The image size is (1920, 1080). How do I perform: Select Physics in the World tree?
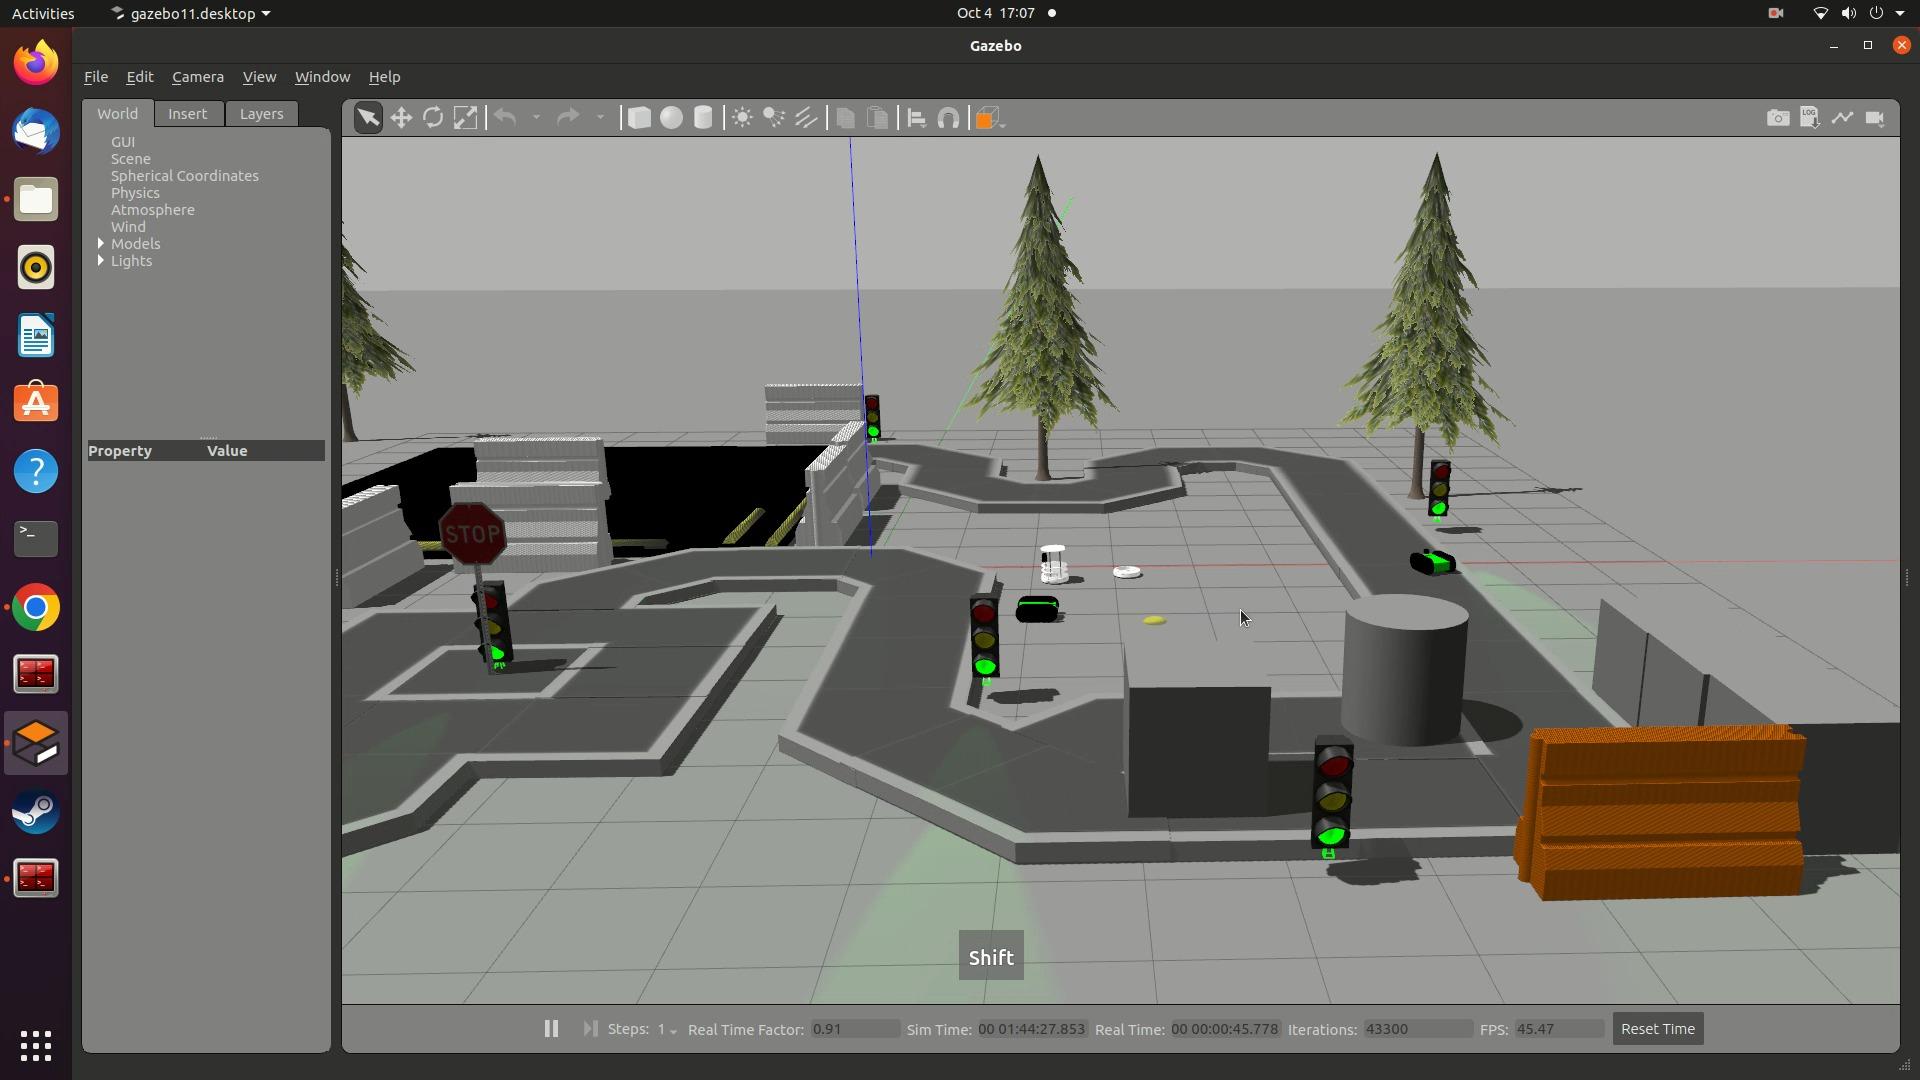pyautogui.click(x=135, y=193)
